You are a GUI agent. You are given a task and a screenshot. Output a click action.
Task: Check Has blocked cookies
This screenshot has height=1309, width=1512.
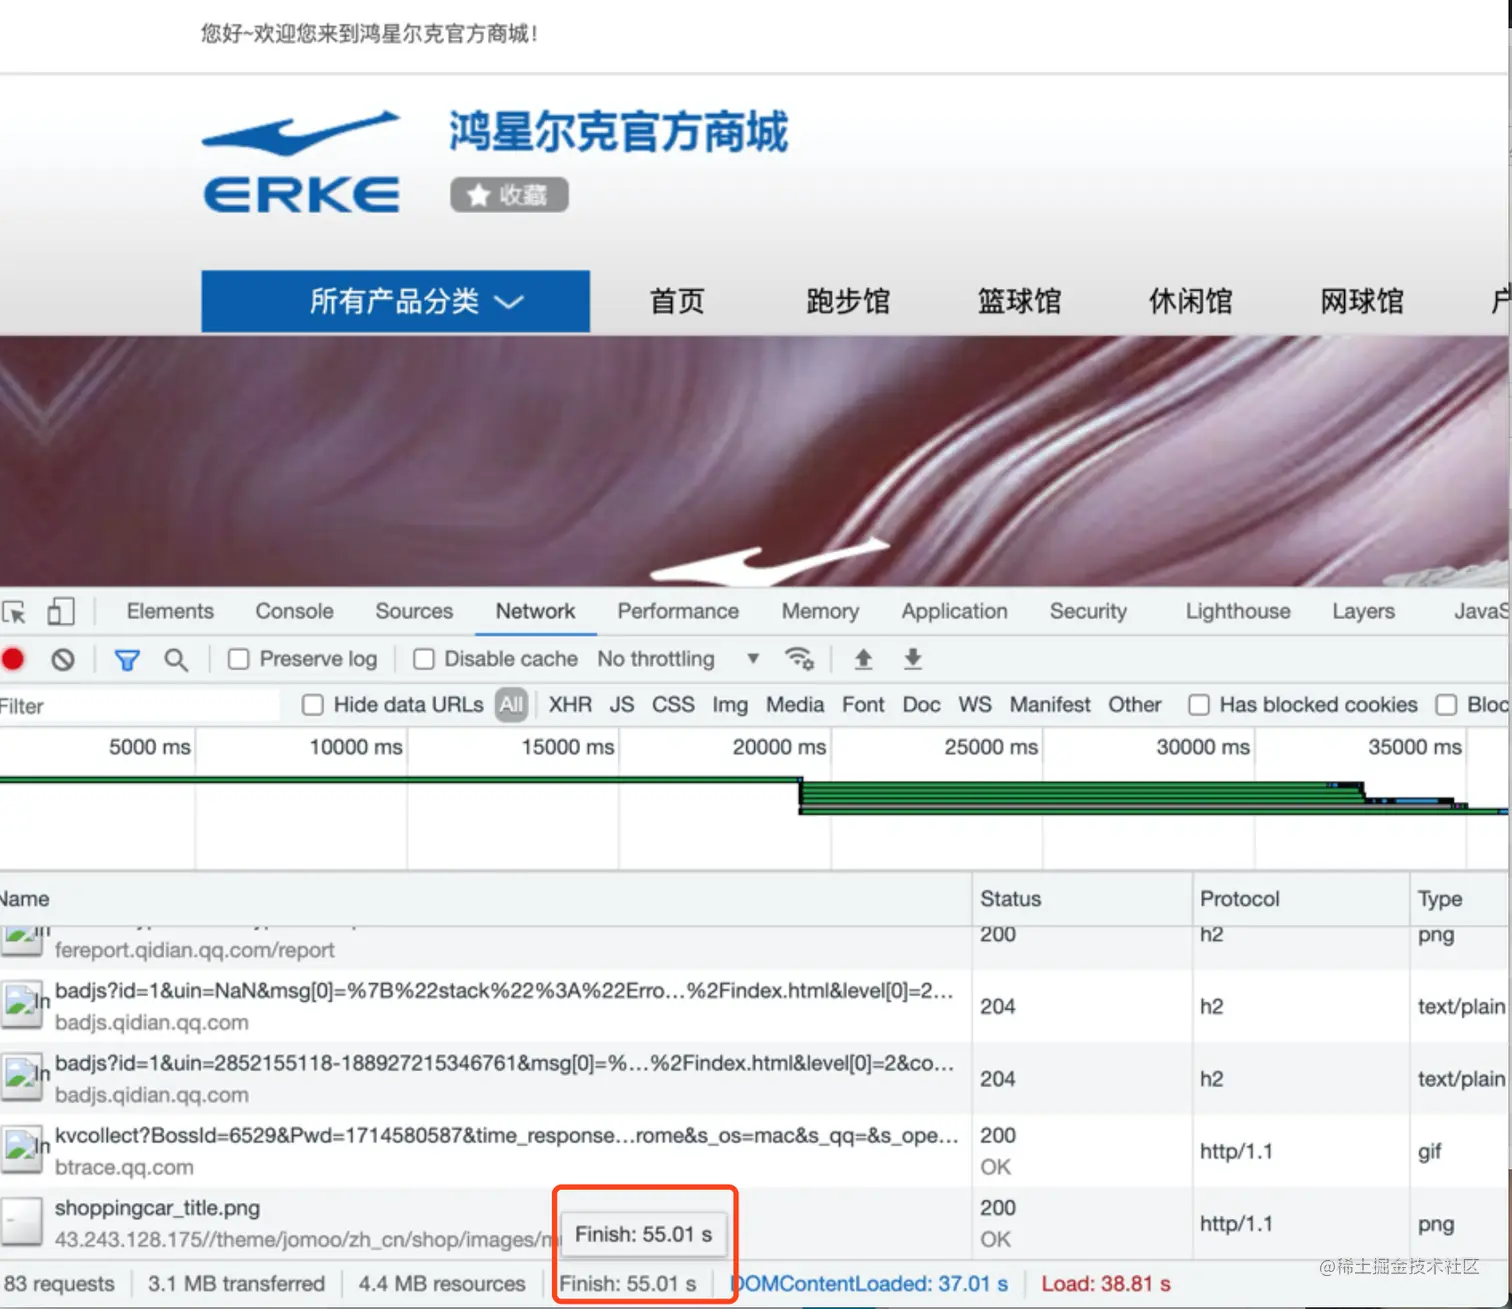click(1199, 705)
